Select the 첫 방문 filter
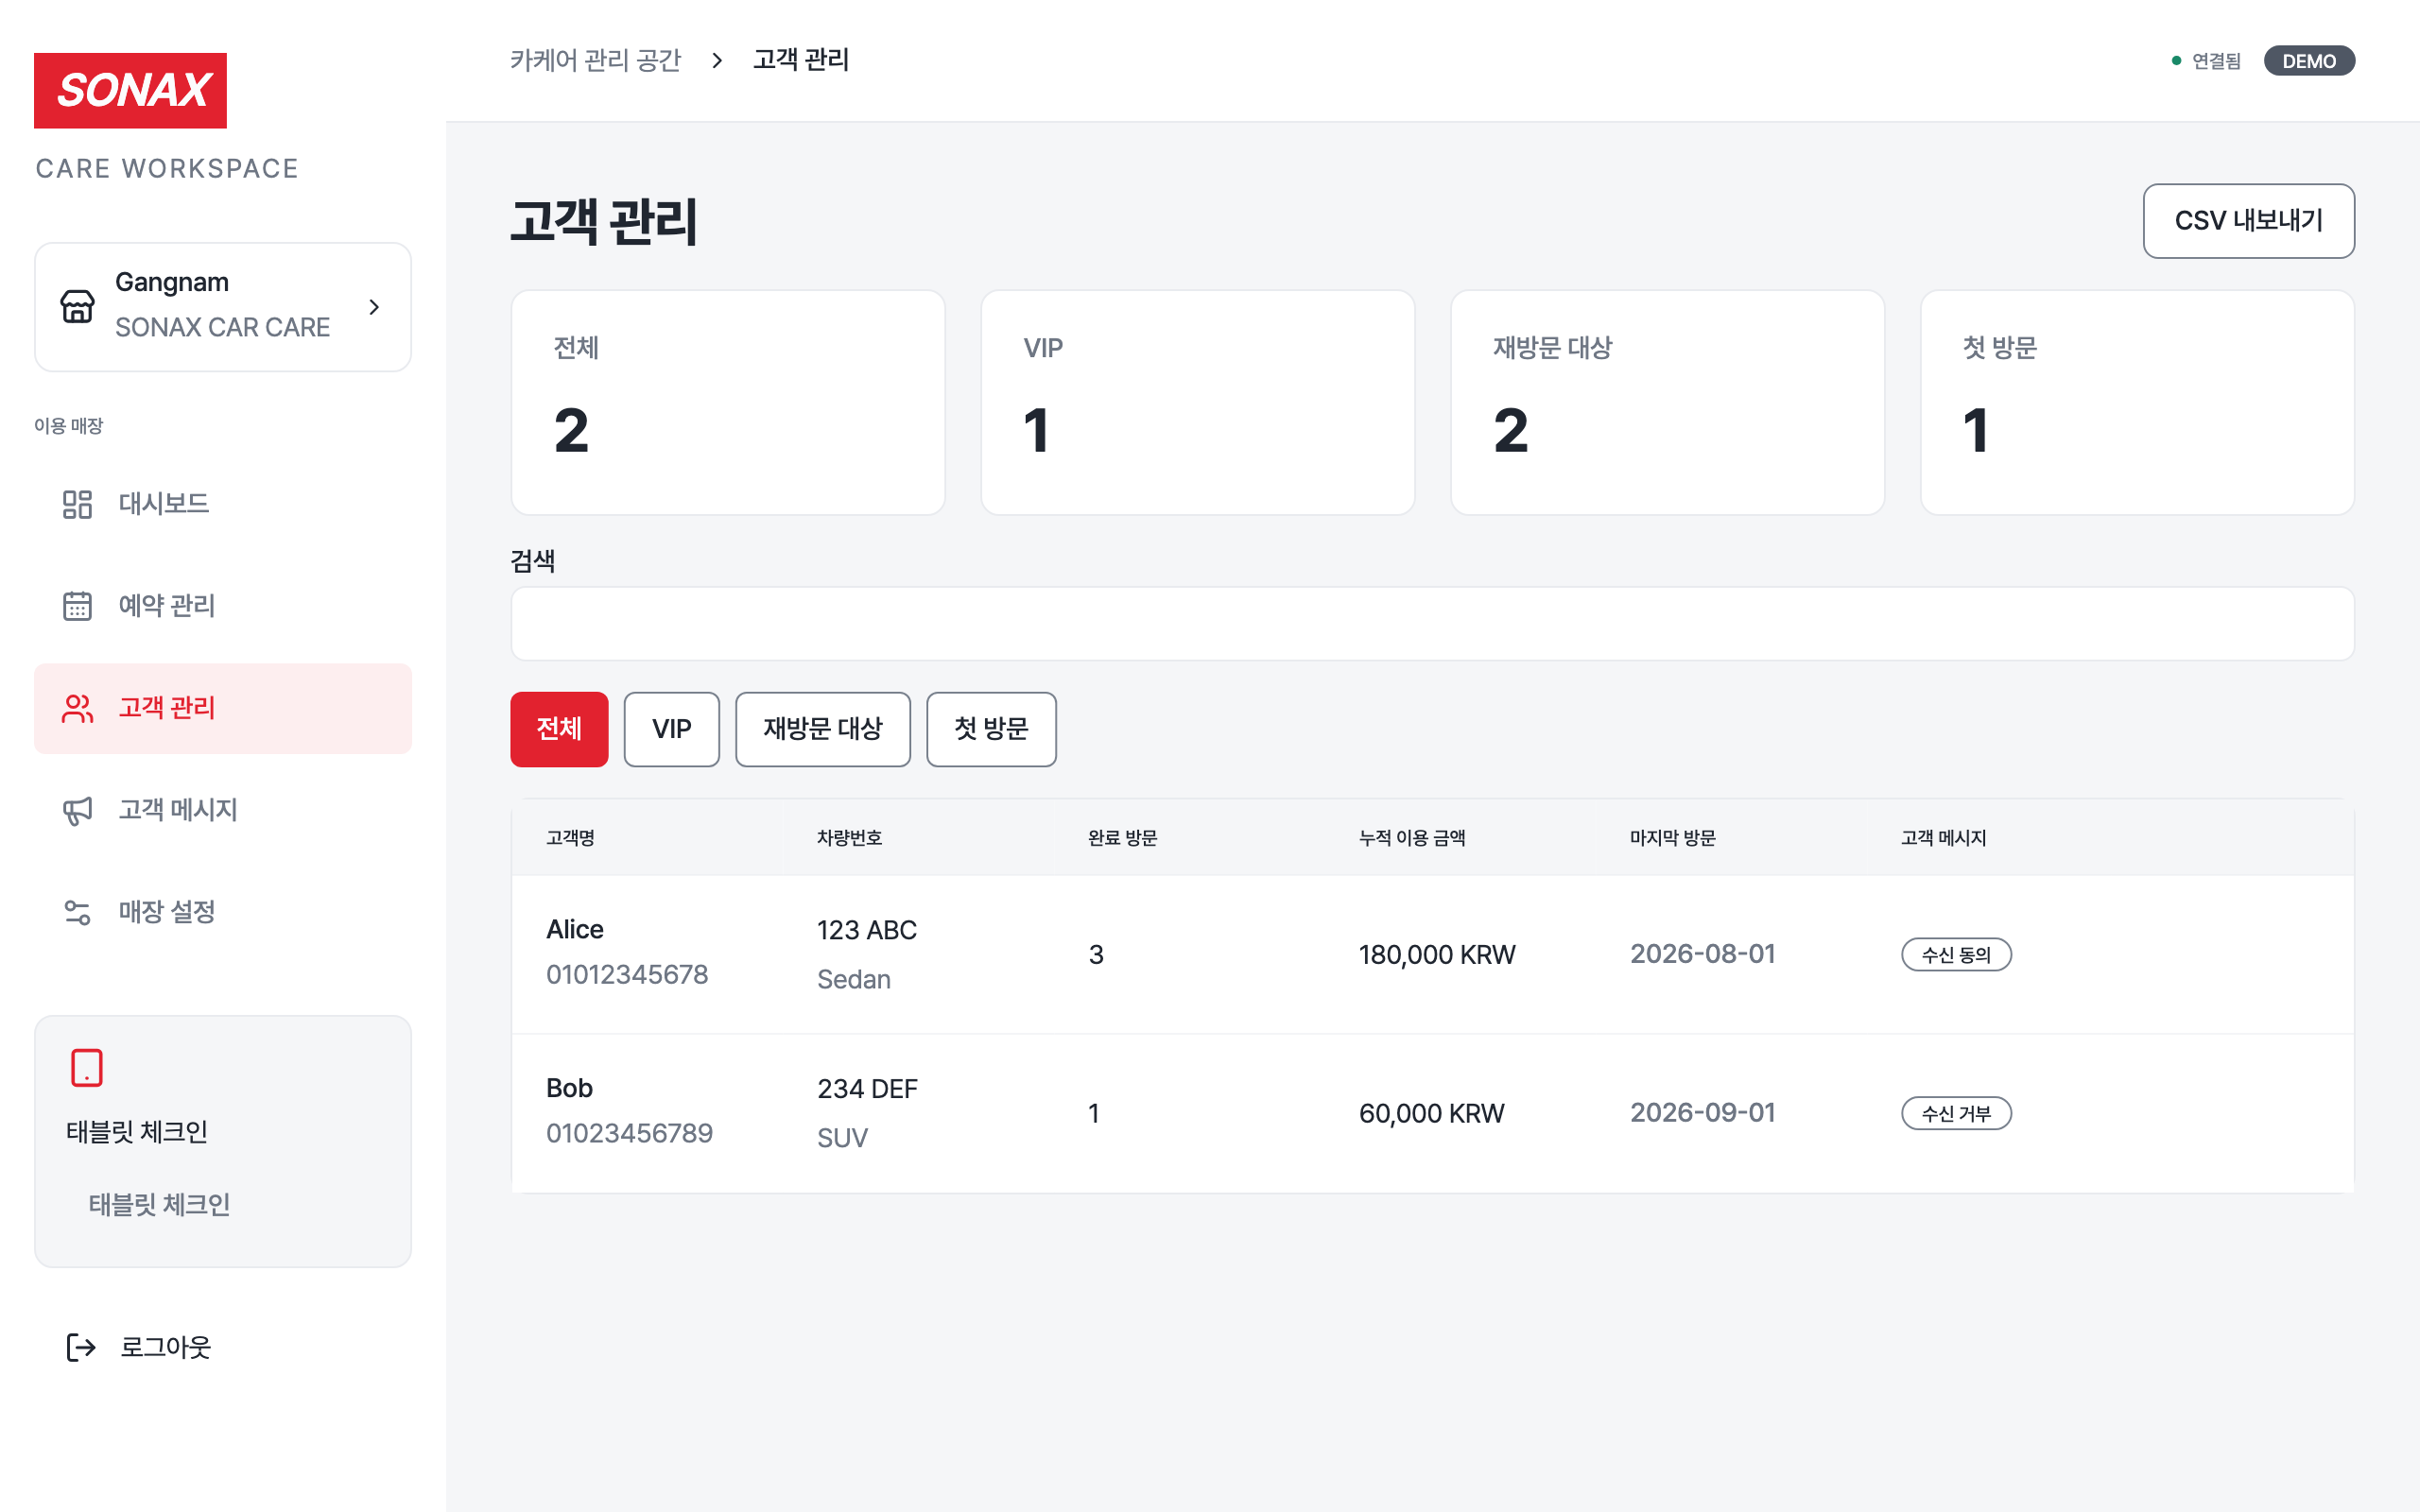The image size is (2420, 1512). pos(991,729)
